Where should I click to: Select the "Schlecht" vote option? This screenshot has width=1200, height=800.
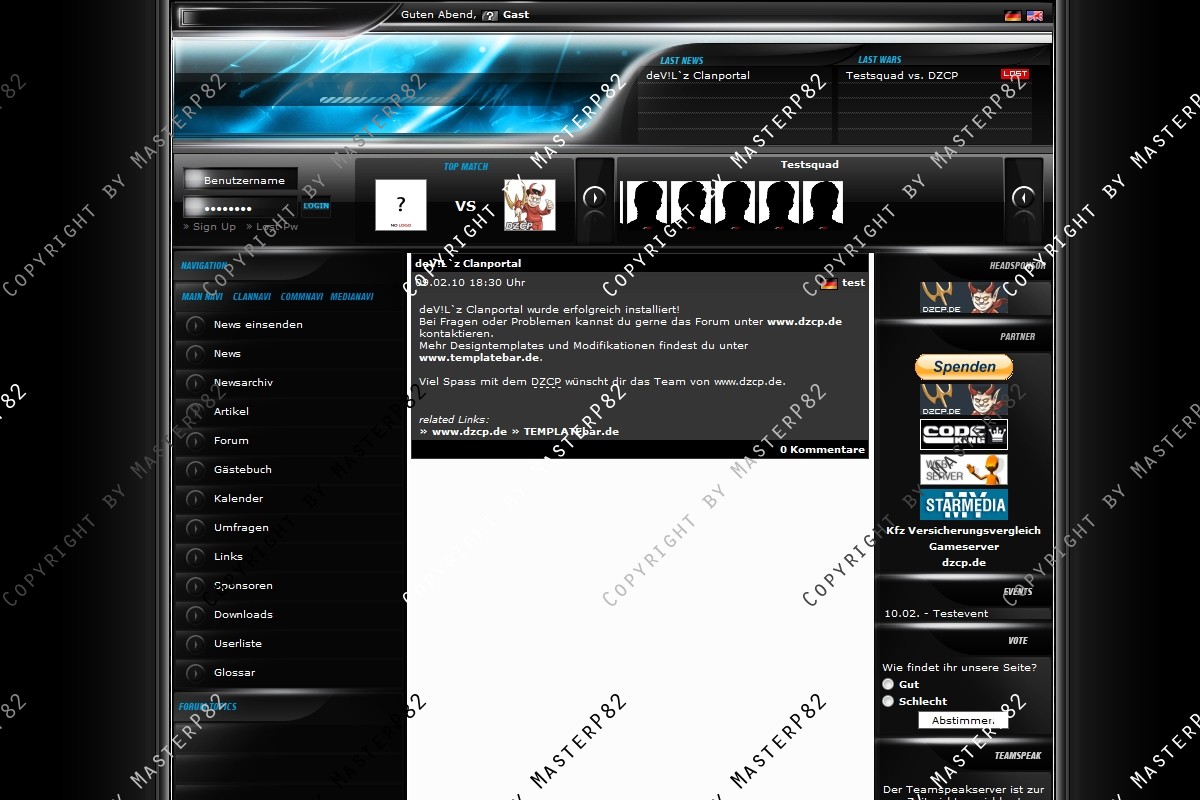pyautogui.click(x=888, y=701)
